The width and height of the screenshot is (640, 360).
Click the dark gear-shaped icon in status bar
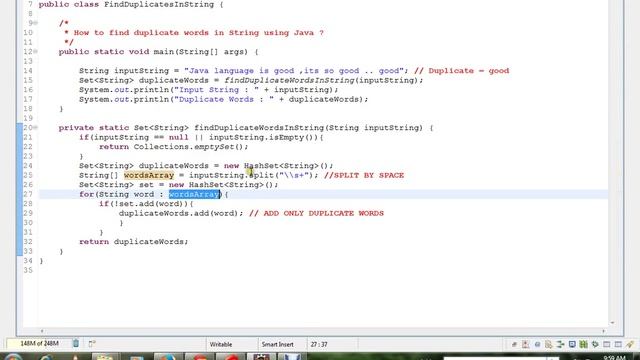[595, 344]
